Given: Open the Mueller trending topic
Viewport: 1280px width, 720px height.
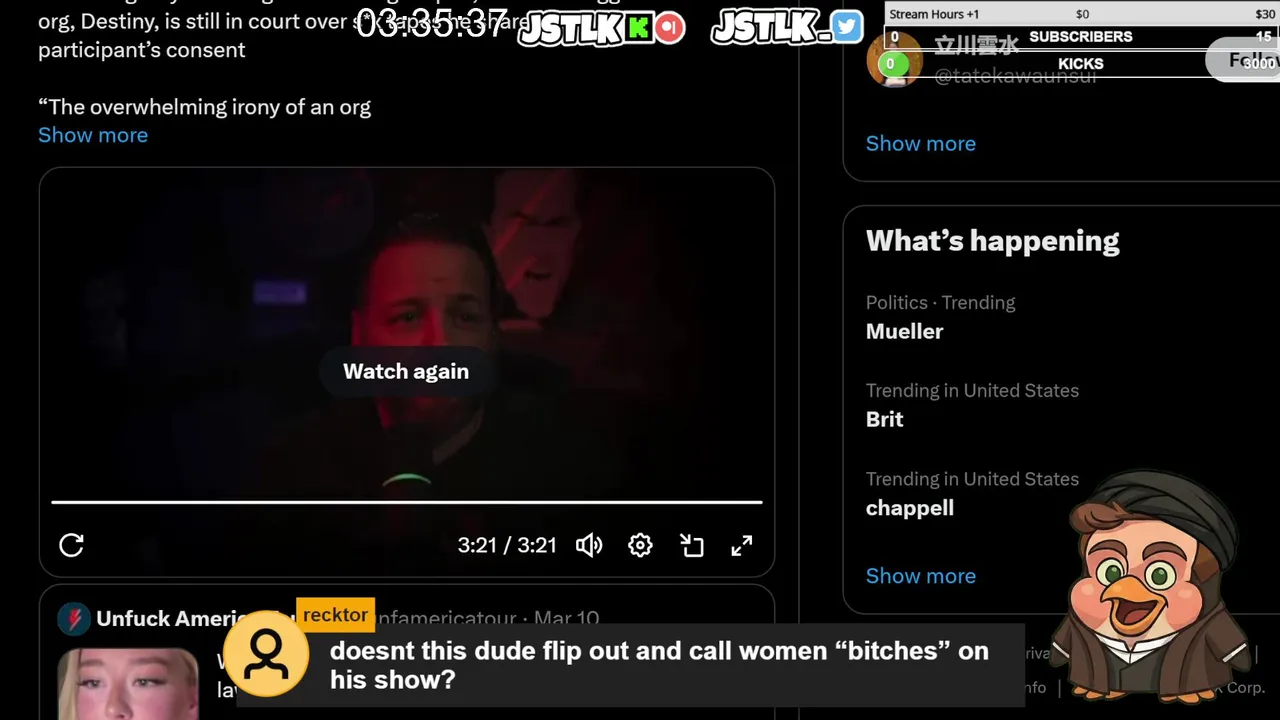Looking at the screenshot, I should (905, 331).
